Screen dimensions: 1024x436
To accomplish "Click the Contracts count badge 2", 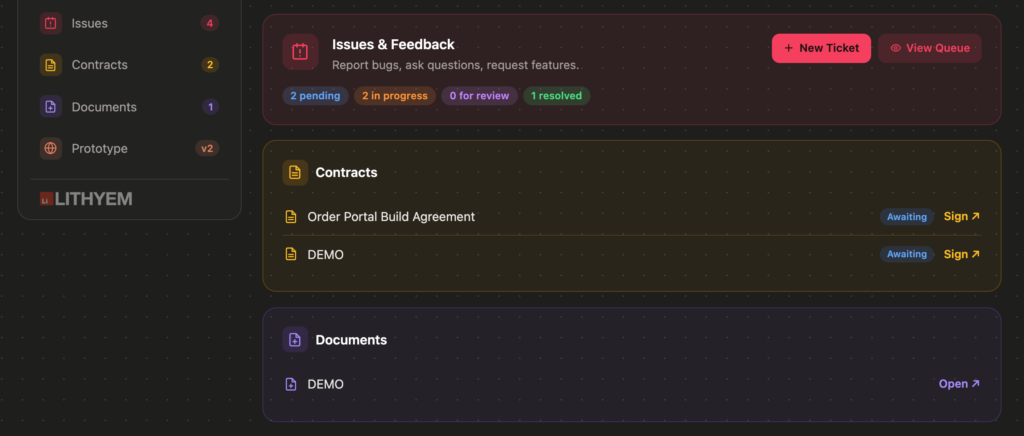I will click(210, 65).
